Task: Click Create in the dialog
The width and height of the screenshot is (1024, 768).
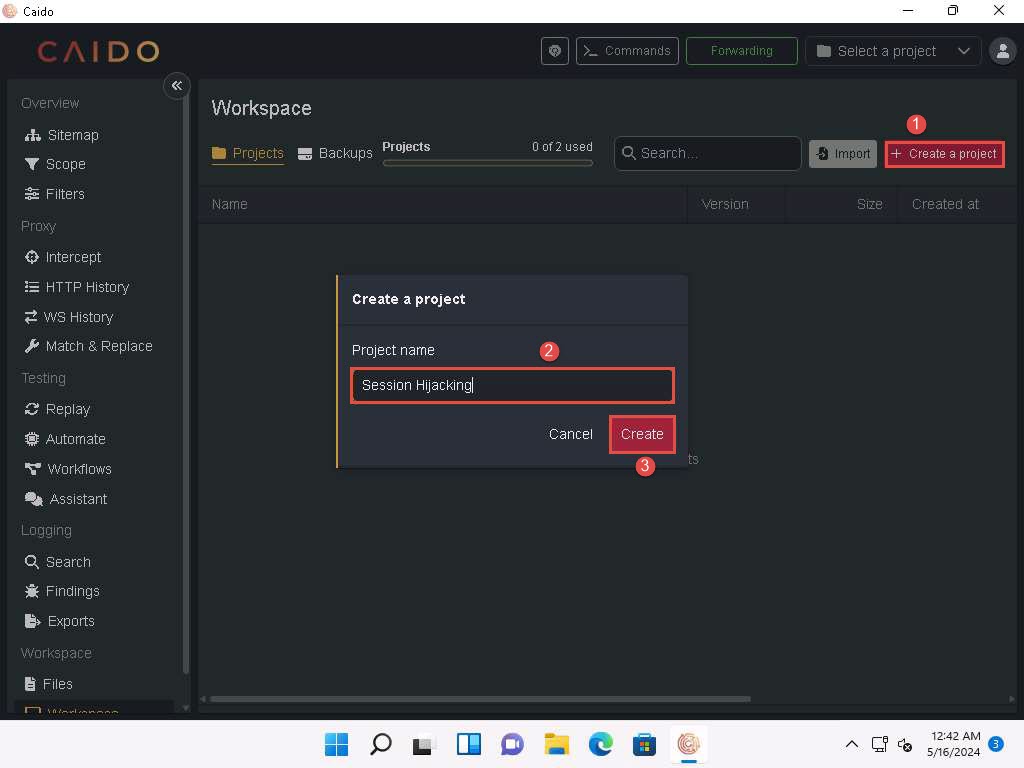Action: (x=642, y=434)
